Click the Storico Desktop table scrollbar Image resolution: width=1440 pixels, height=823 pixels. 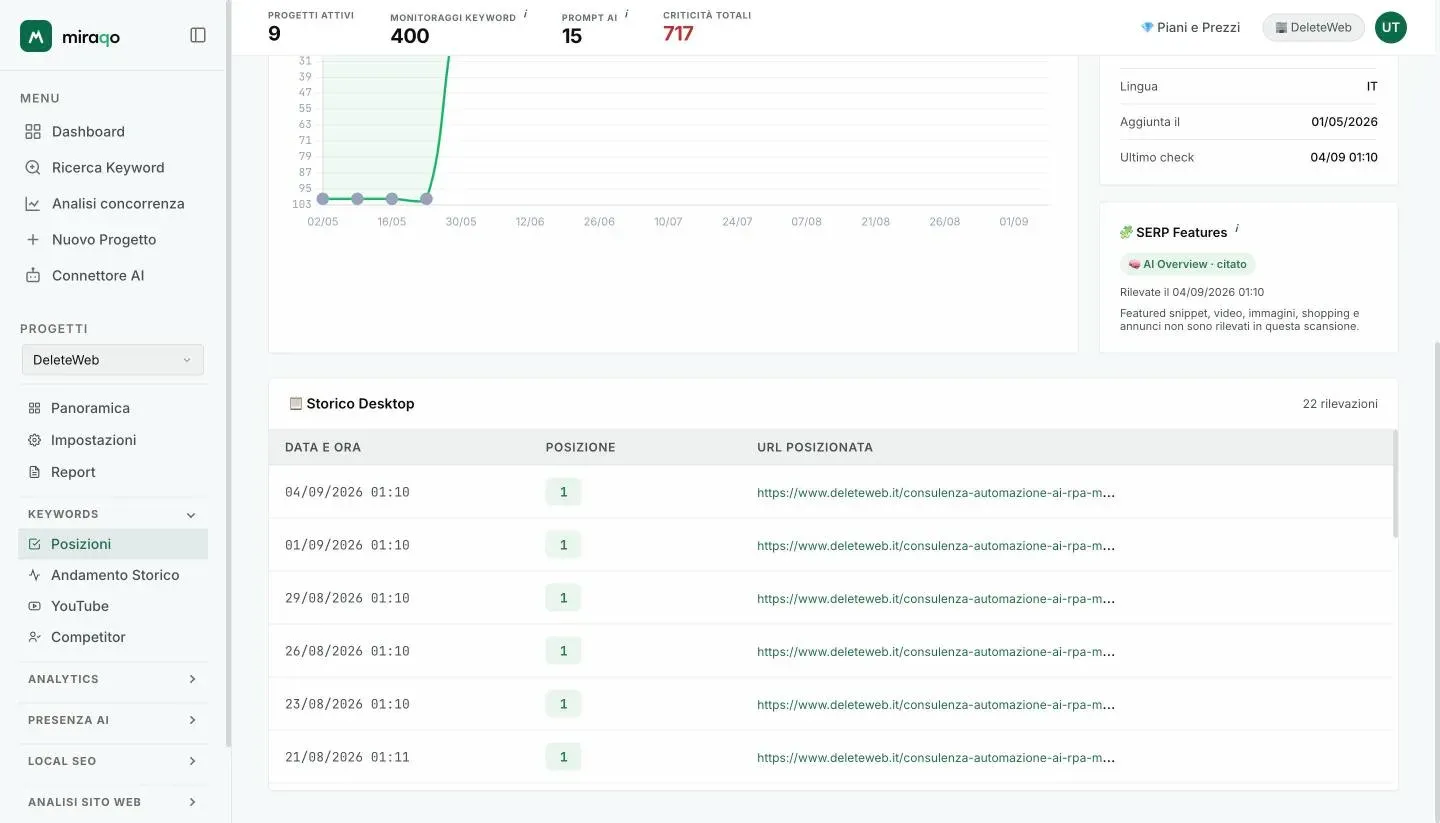pyautogui.click(x=1395, y=484)
